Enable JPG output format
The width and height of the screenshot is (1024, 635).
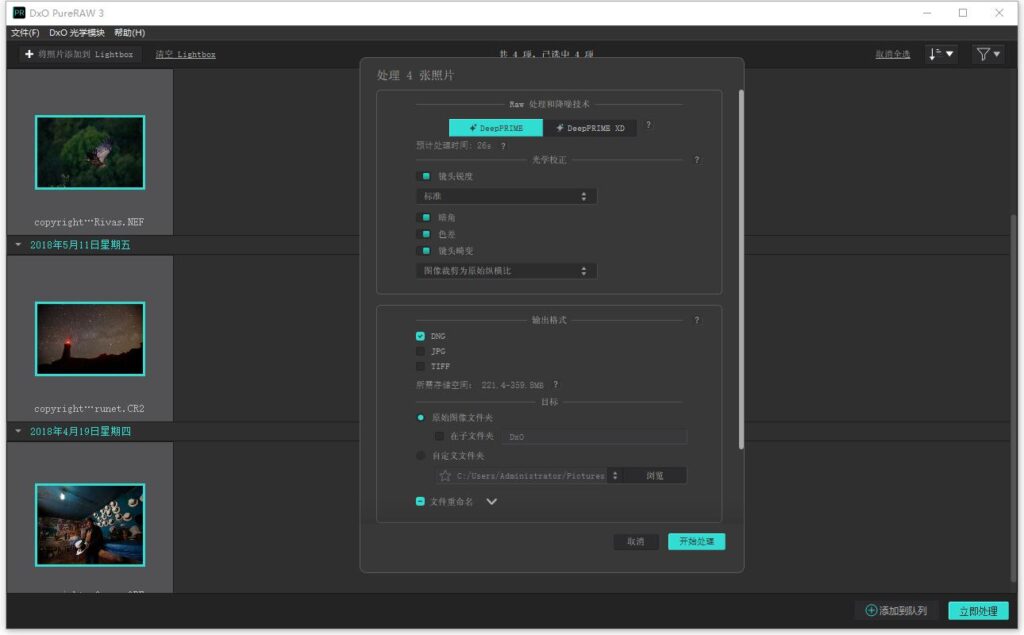point(421,351)
